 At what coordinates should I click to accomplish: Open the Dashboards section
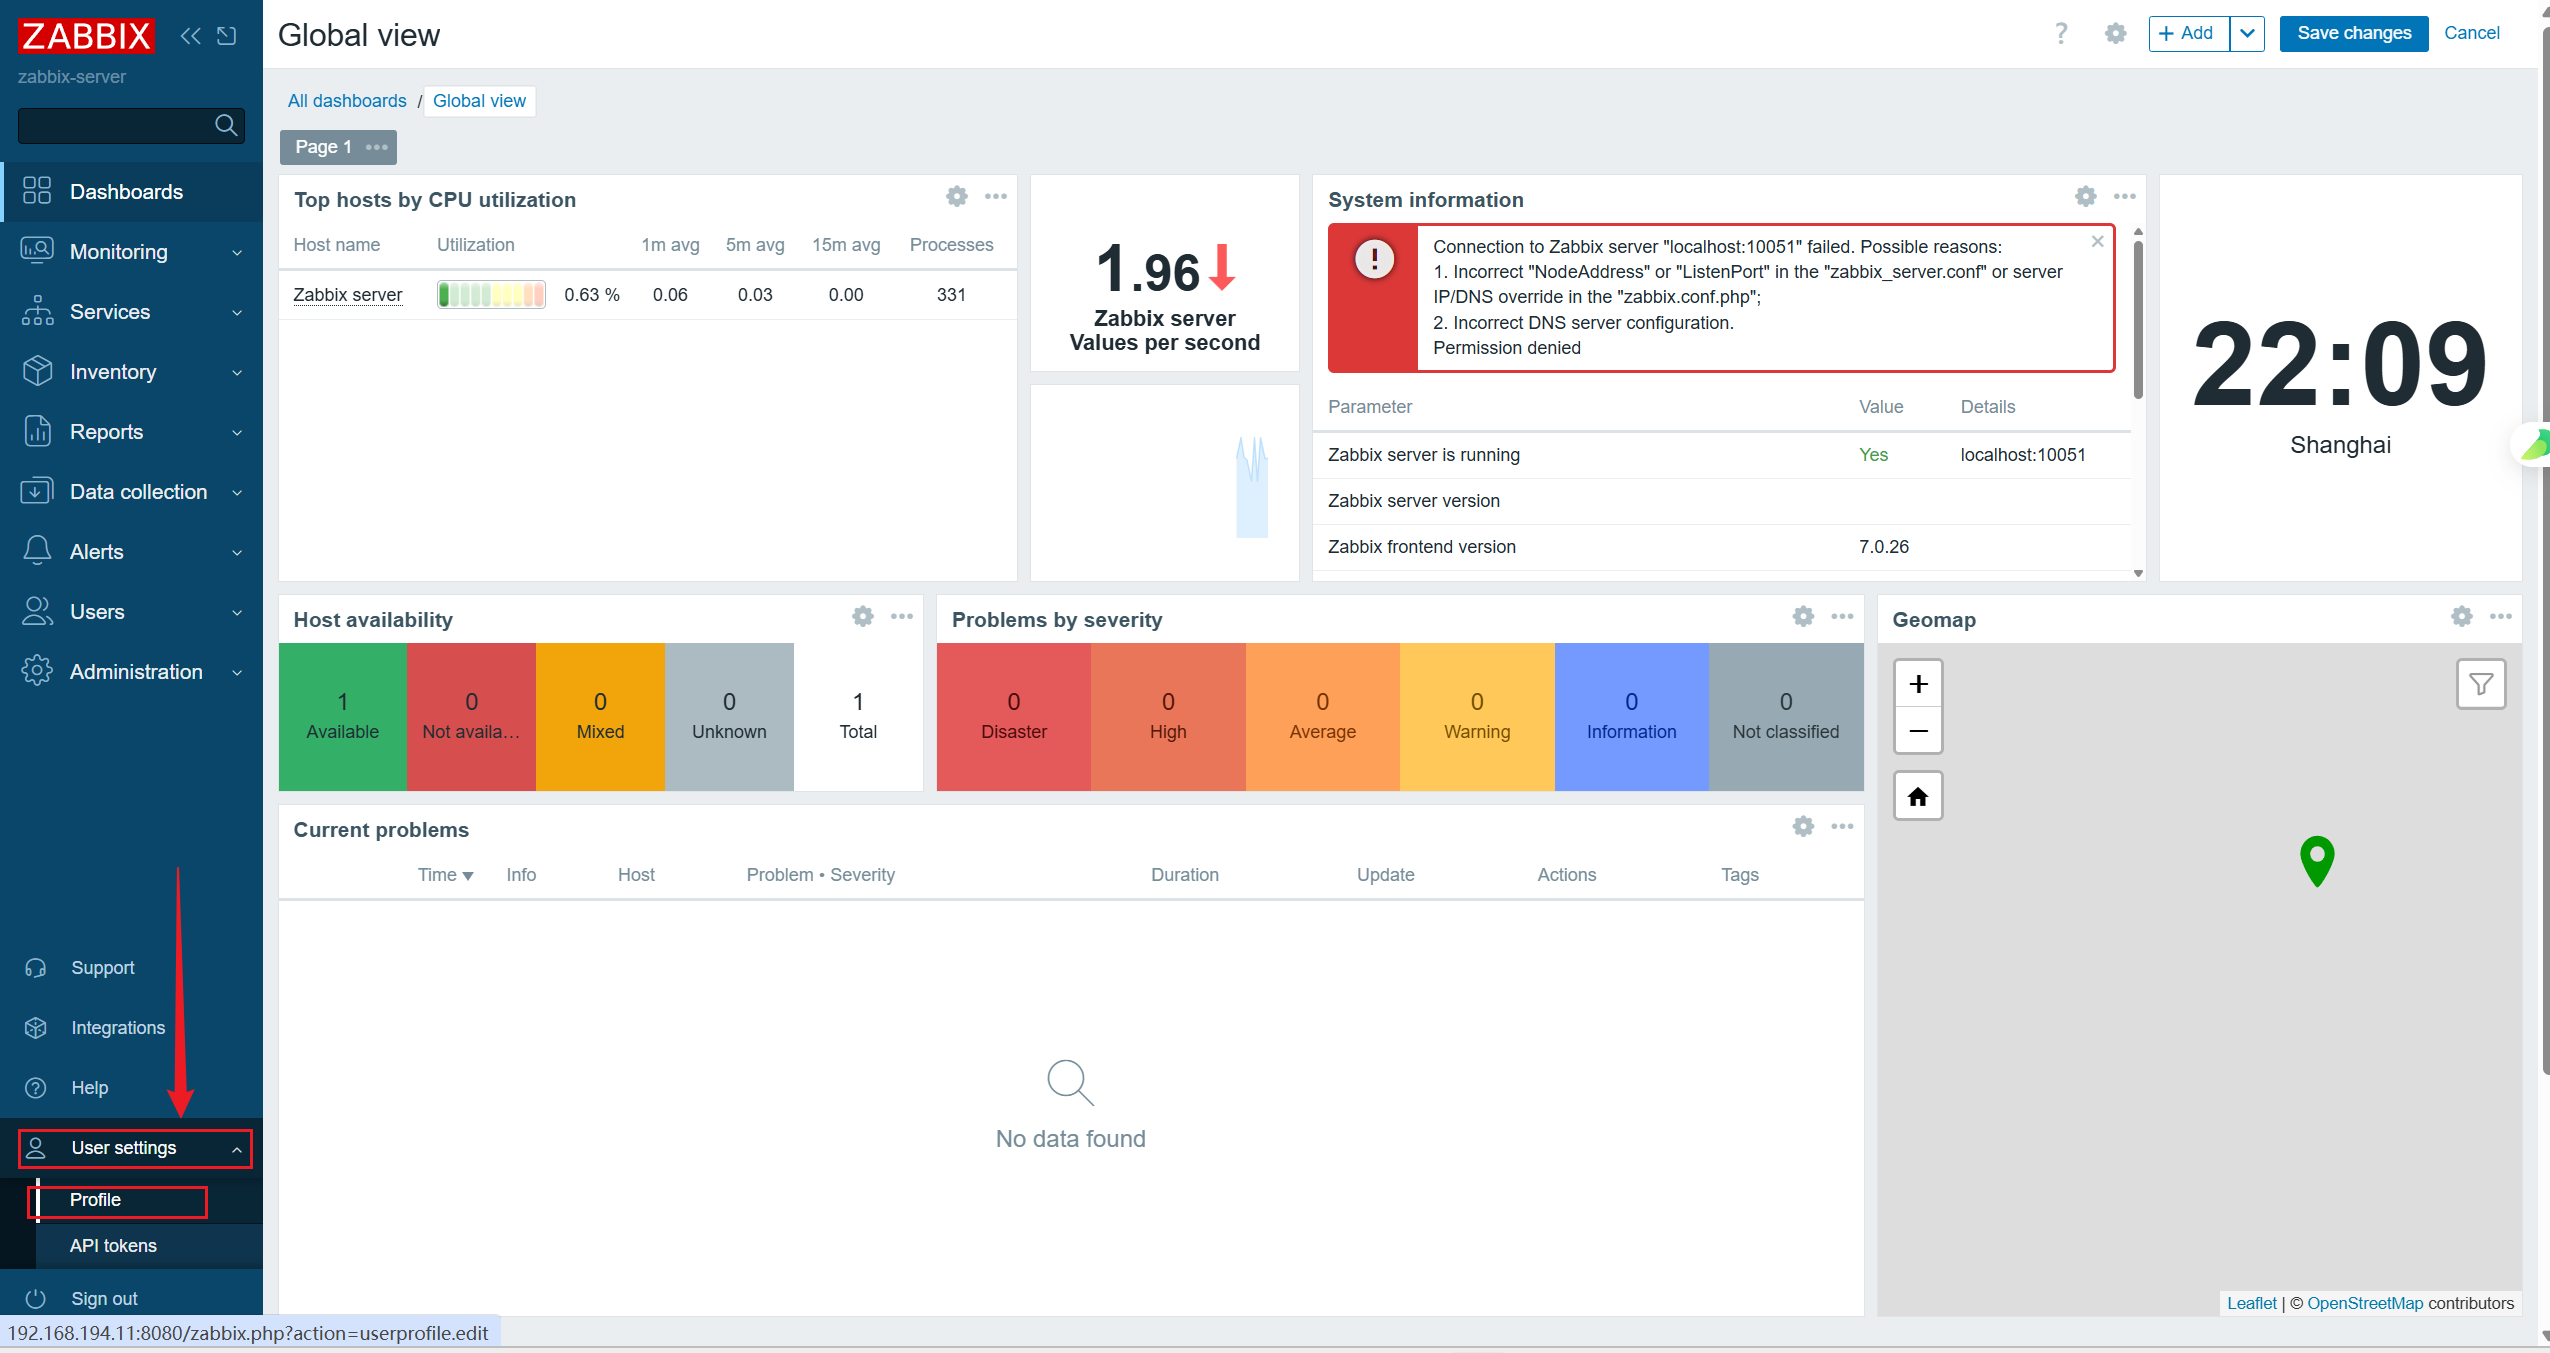click(x=131, y=192)
